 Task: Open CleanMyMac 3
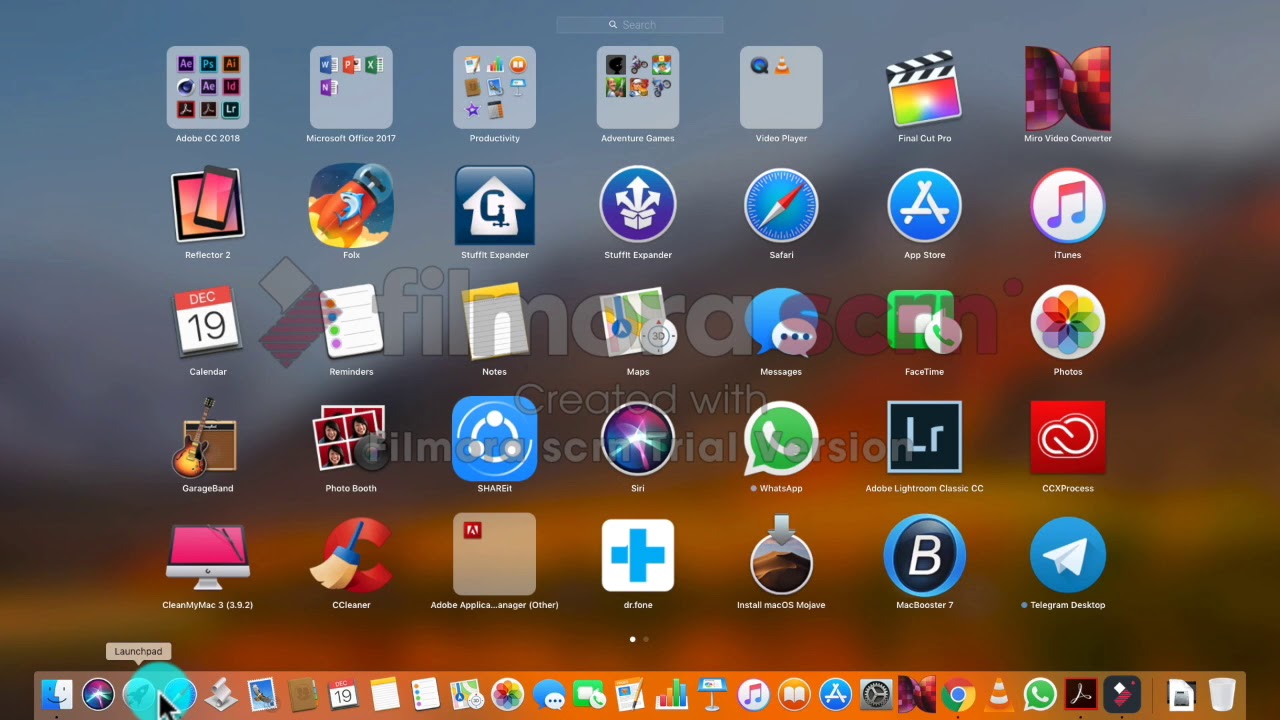click(208, 556)
